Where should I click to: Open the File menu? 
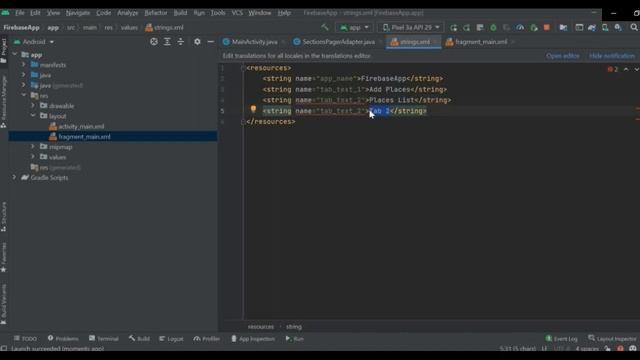(20, 13)
